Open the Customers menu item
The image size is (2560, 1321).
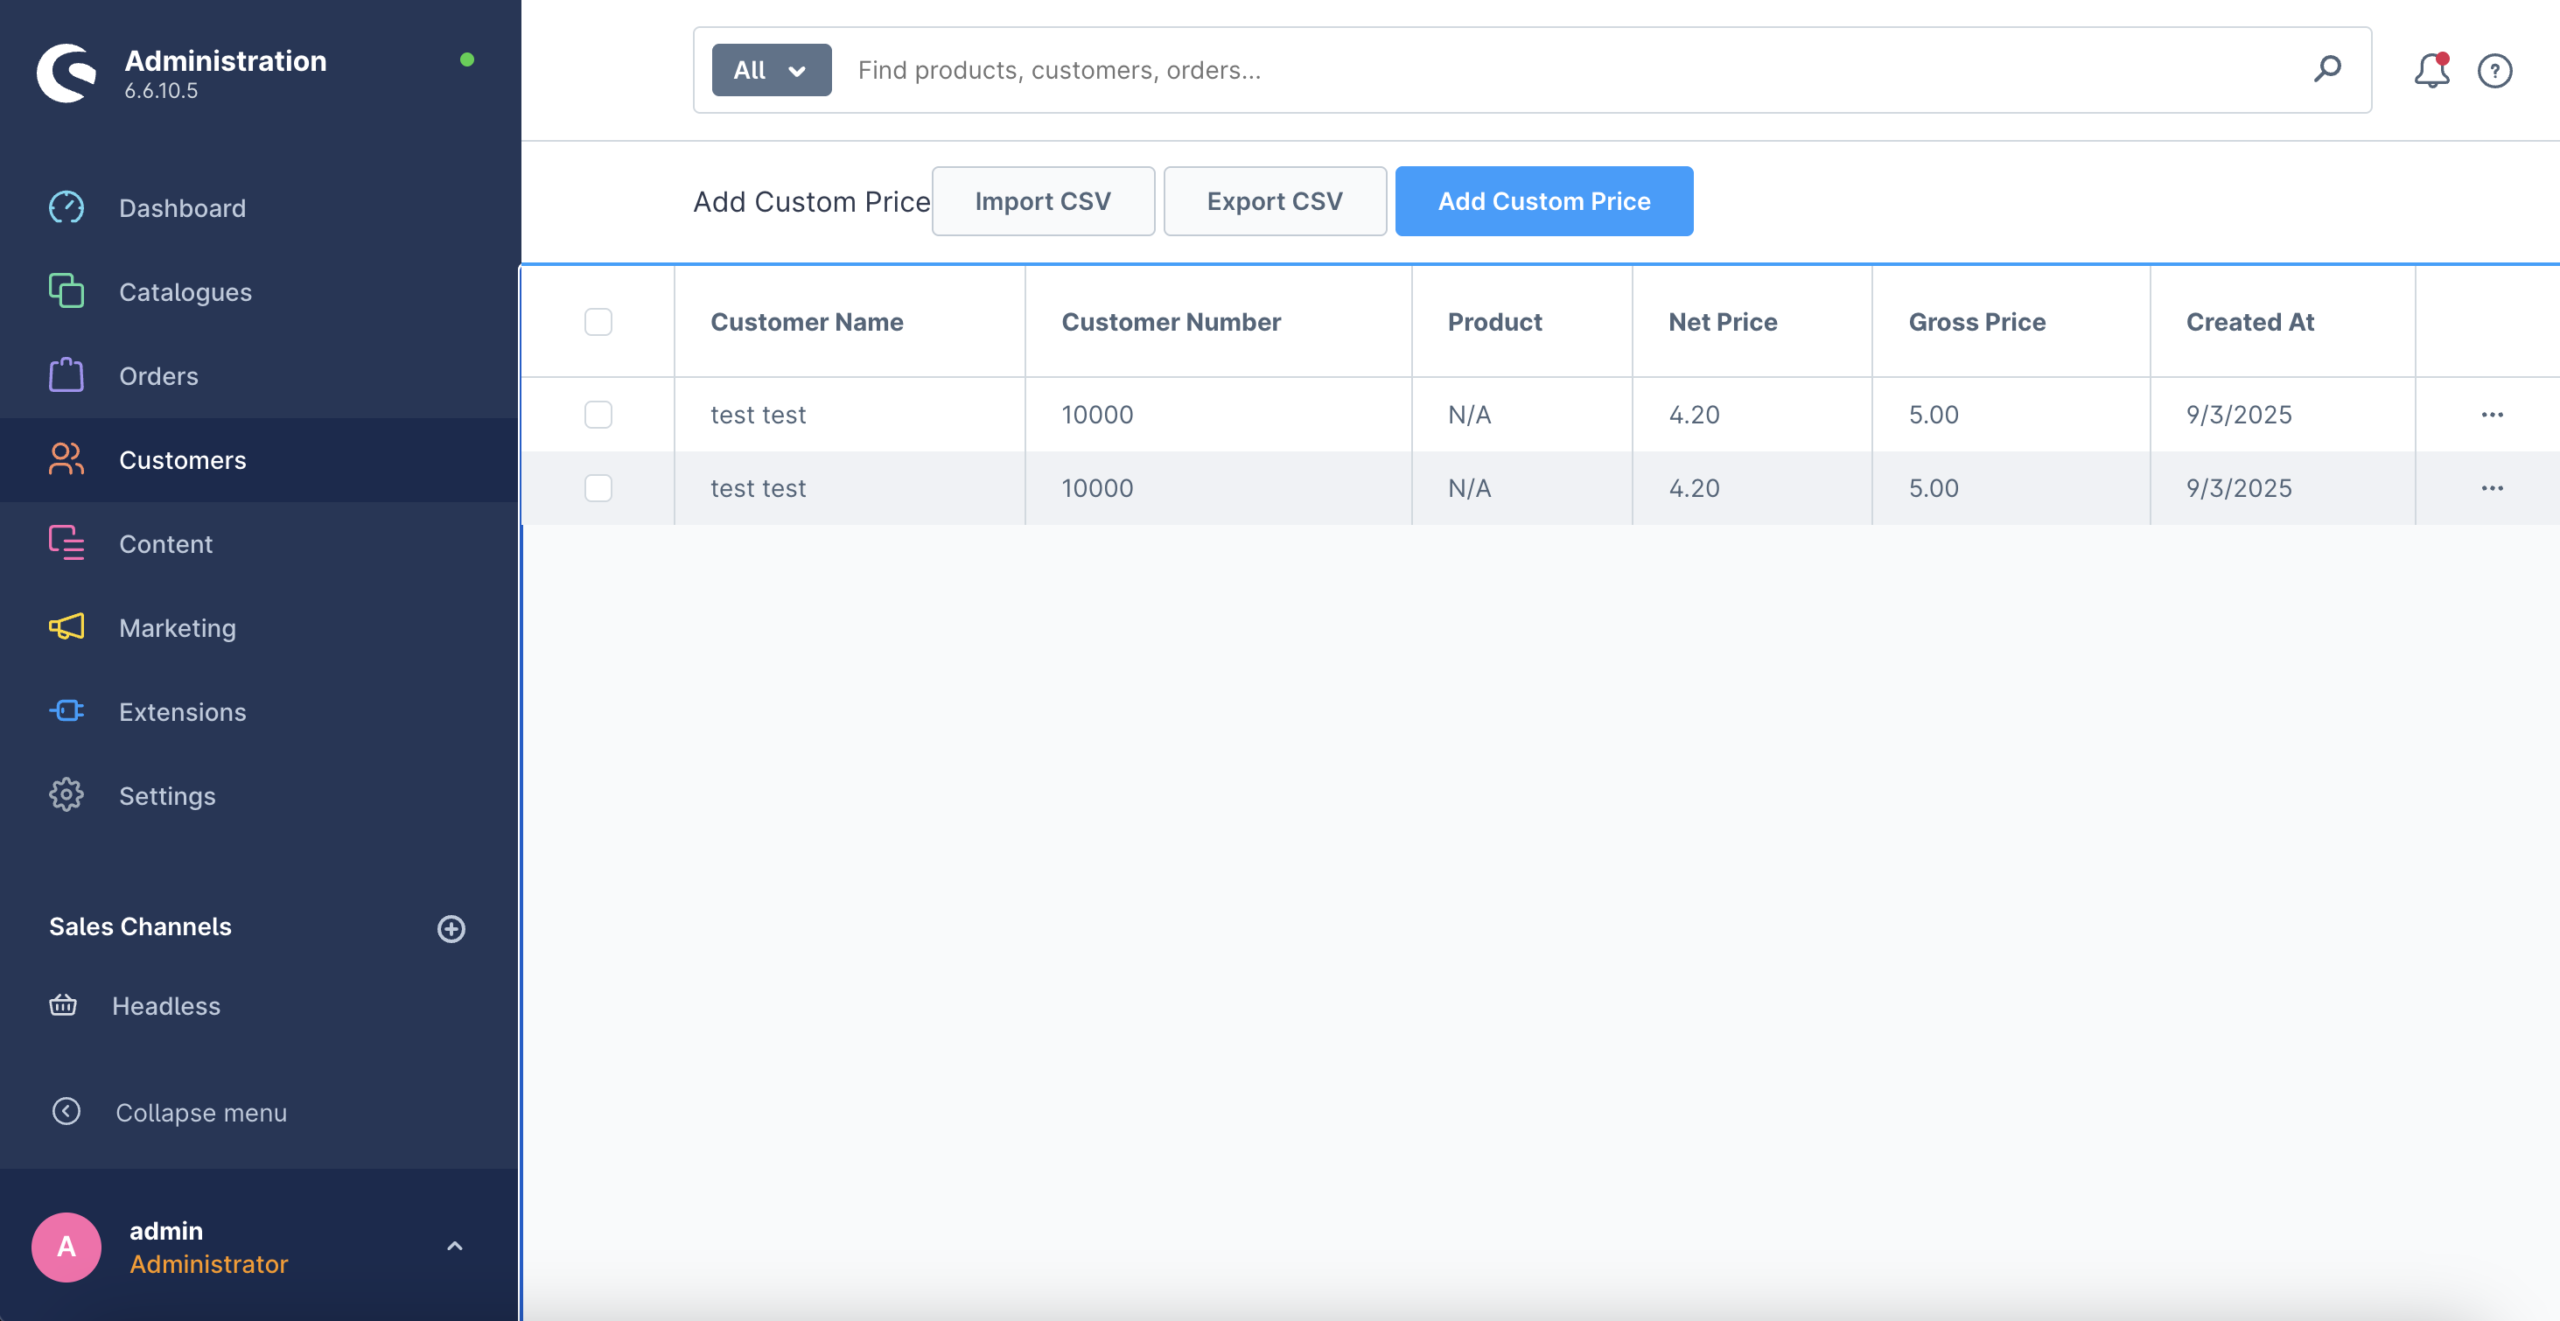point(182,460)
